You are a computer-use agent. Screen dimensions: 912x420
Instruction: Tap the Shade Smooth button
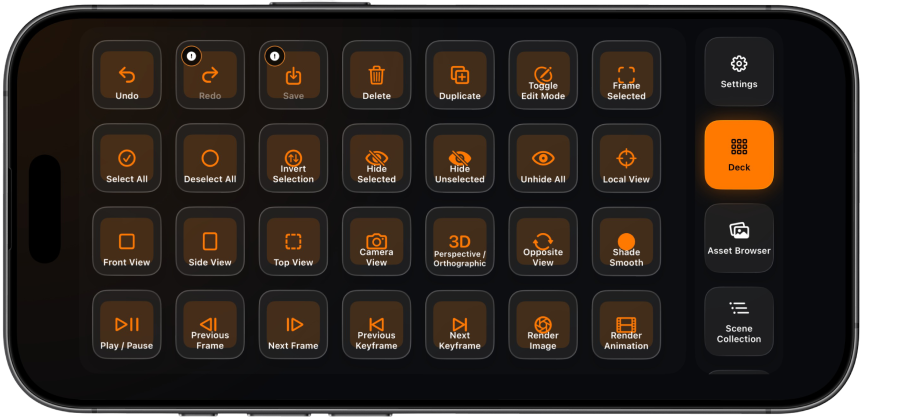coord(626,241)
